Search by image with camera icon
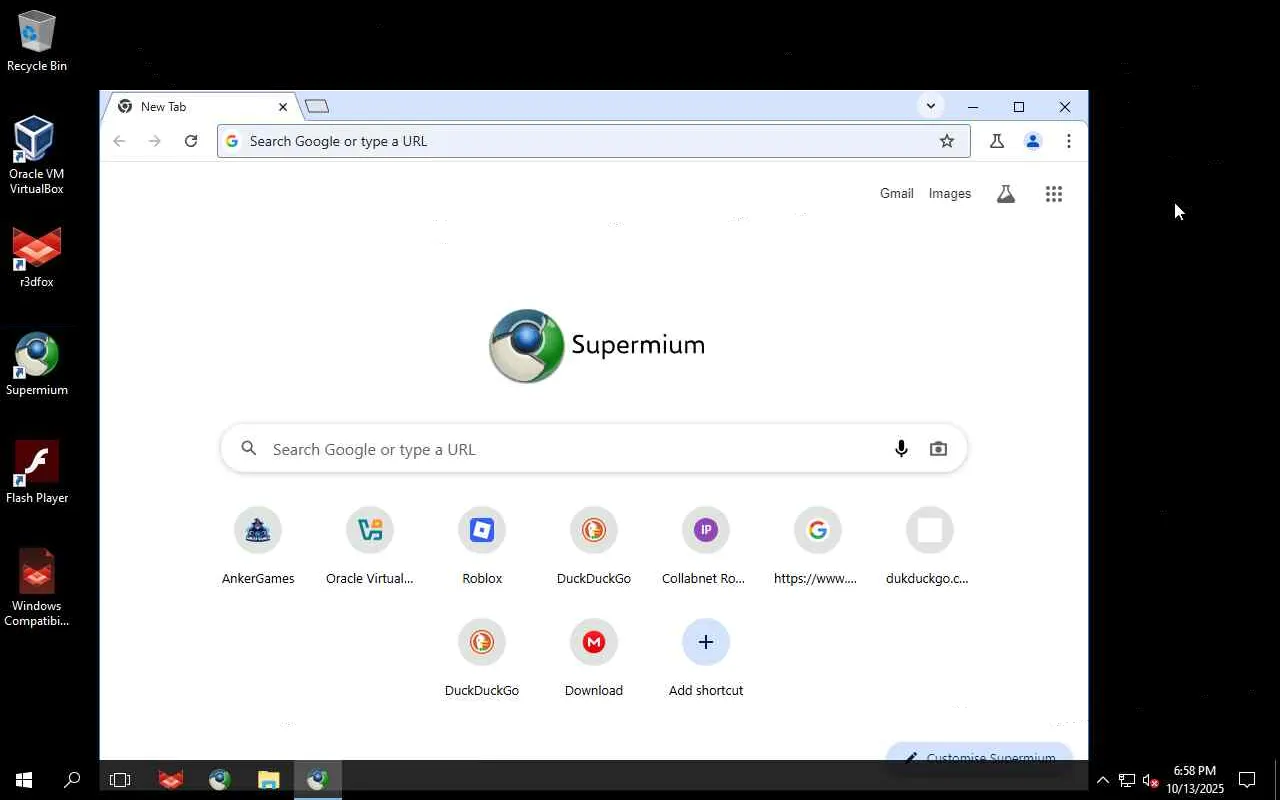 938,449
